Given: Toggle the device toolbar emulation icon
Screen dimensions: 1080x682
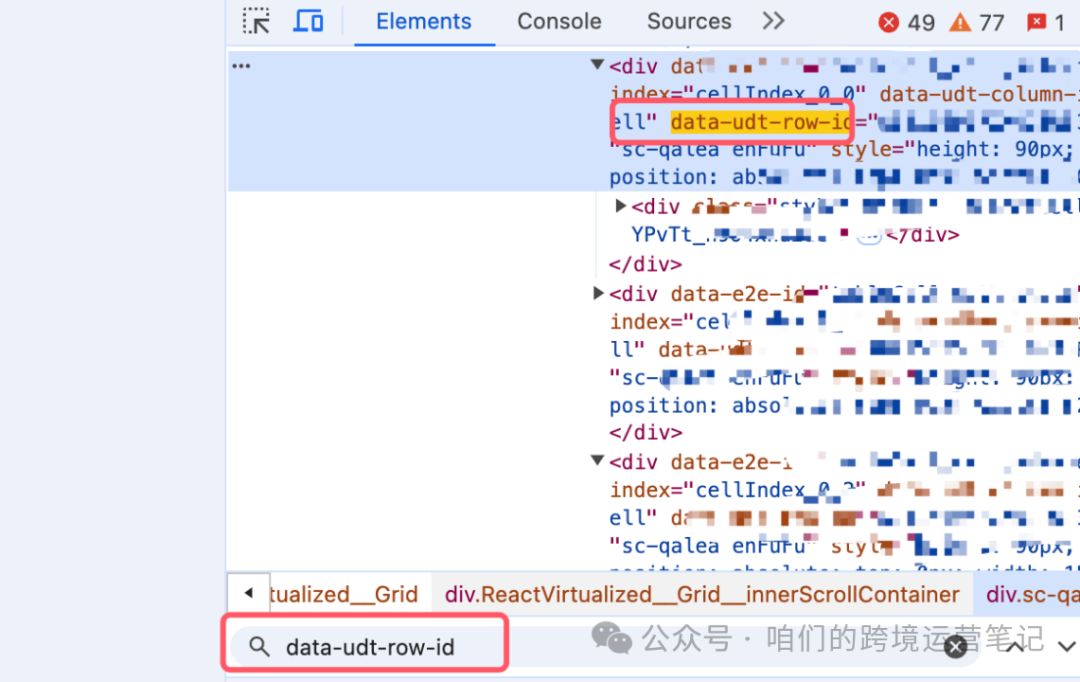Looking at the screenshot, I should (308, 20).
